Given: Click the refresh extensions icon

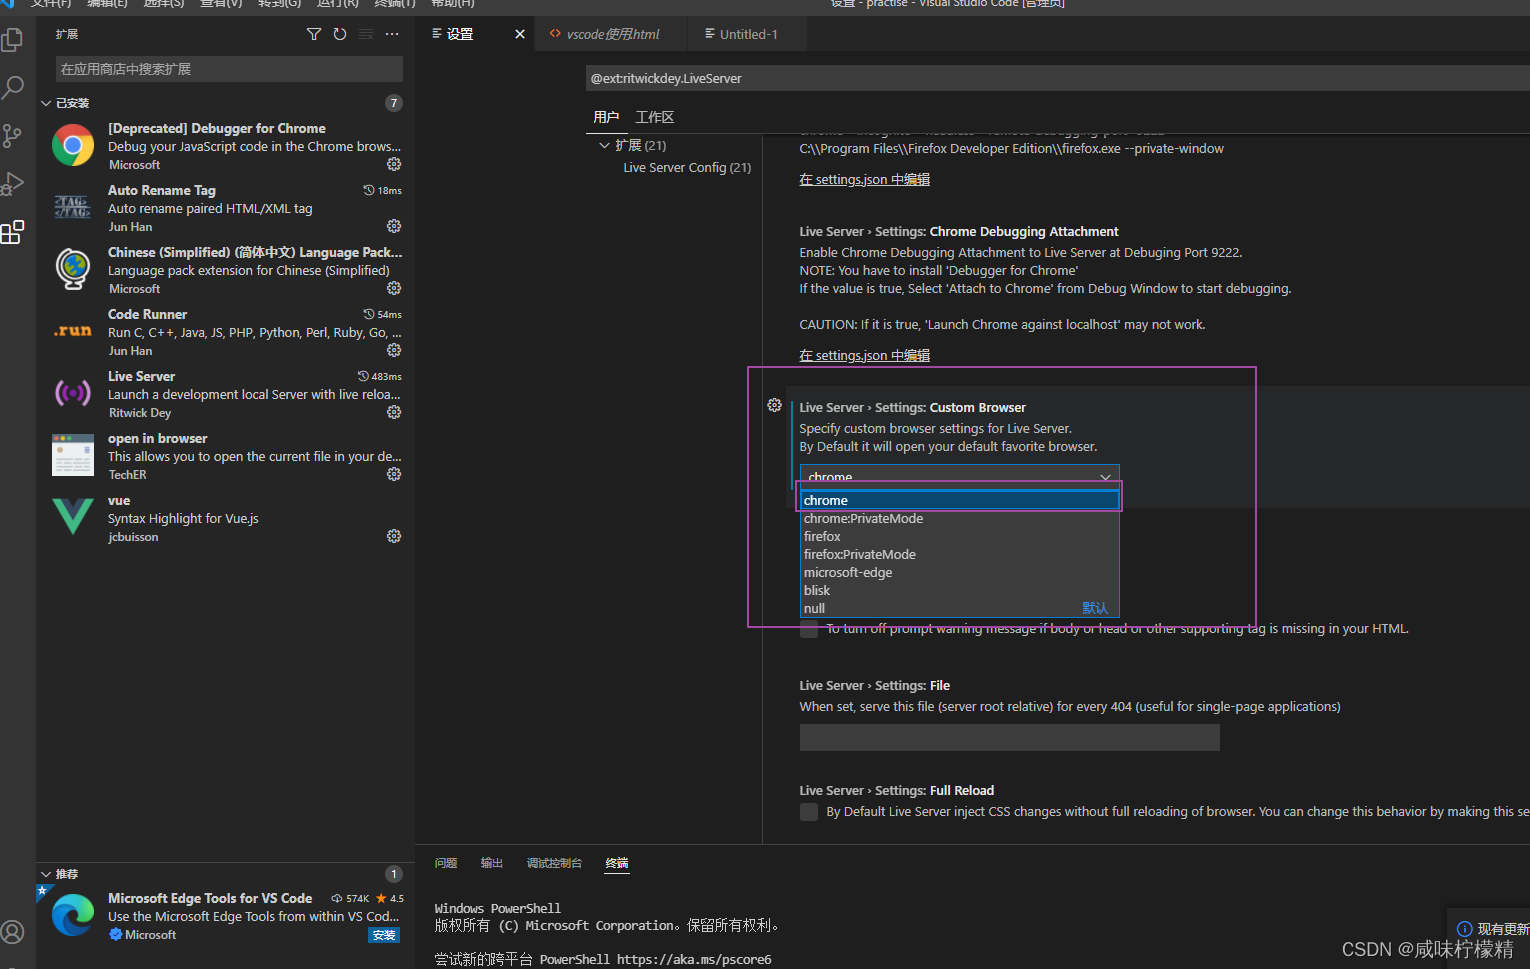Looking at the screenshot, I should pos(340,34).
